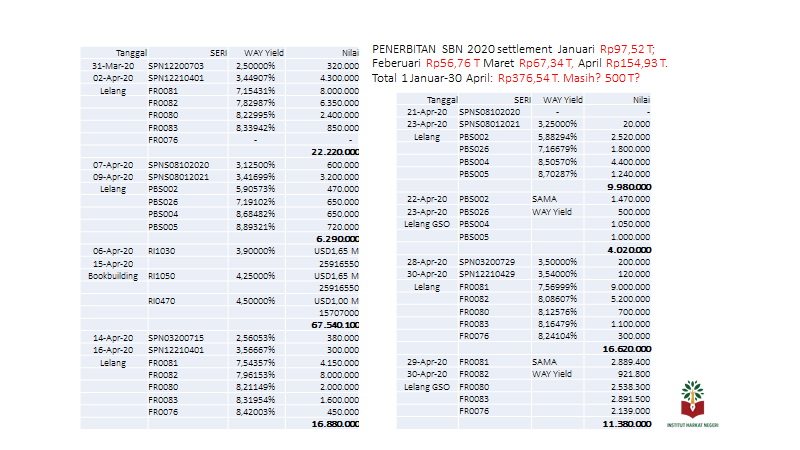Click series code SPN12200703
The image size is (800, 450).
point(176,66)
